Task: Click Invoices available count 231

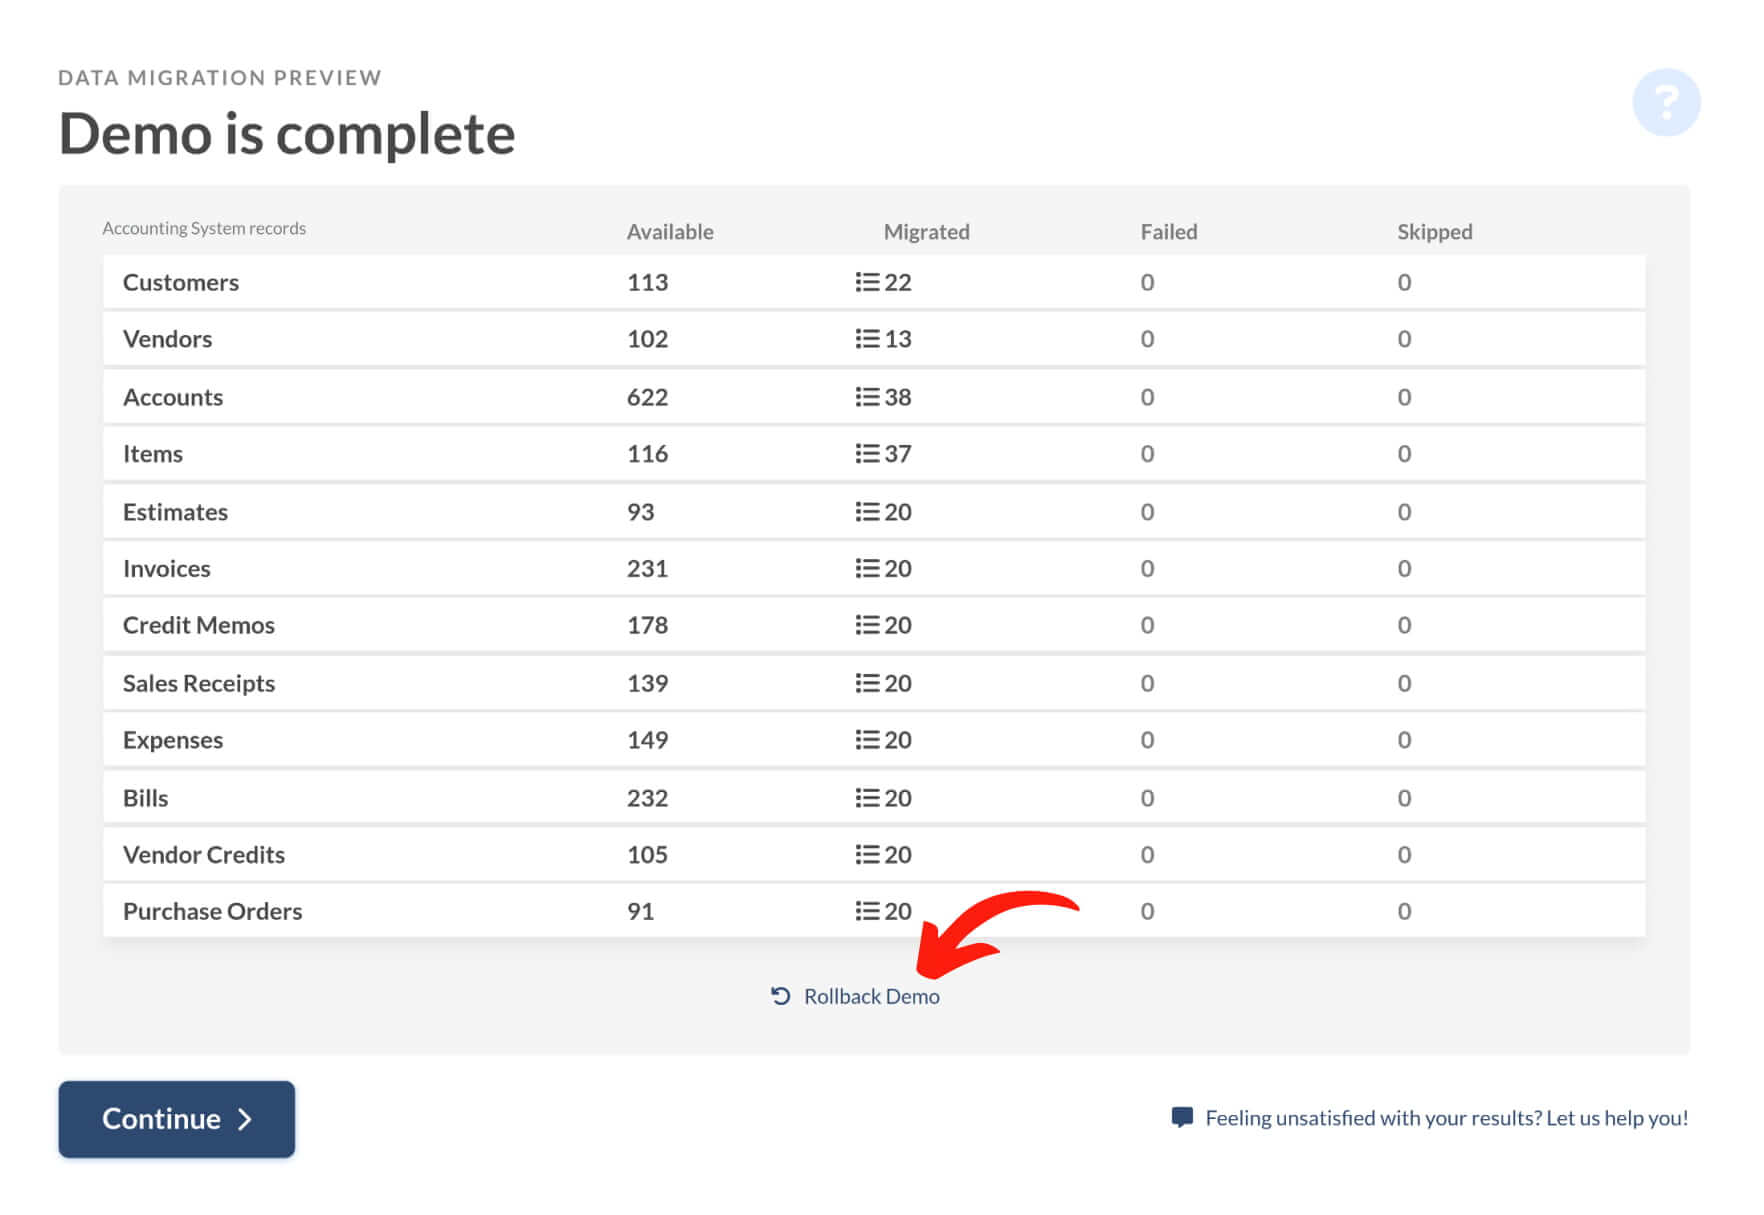Action: click(x=647, y=569)
